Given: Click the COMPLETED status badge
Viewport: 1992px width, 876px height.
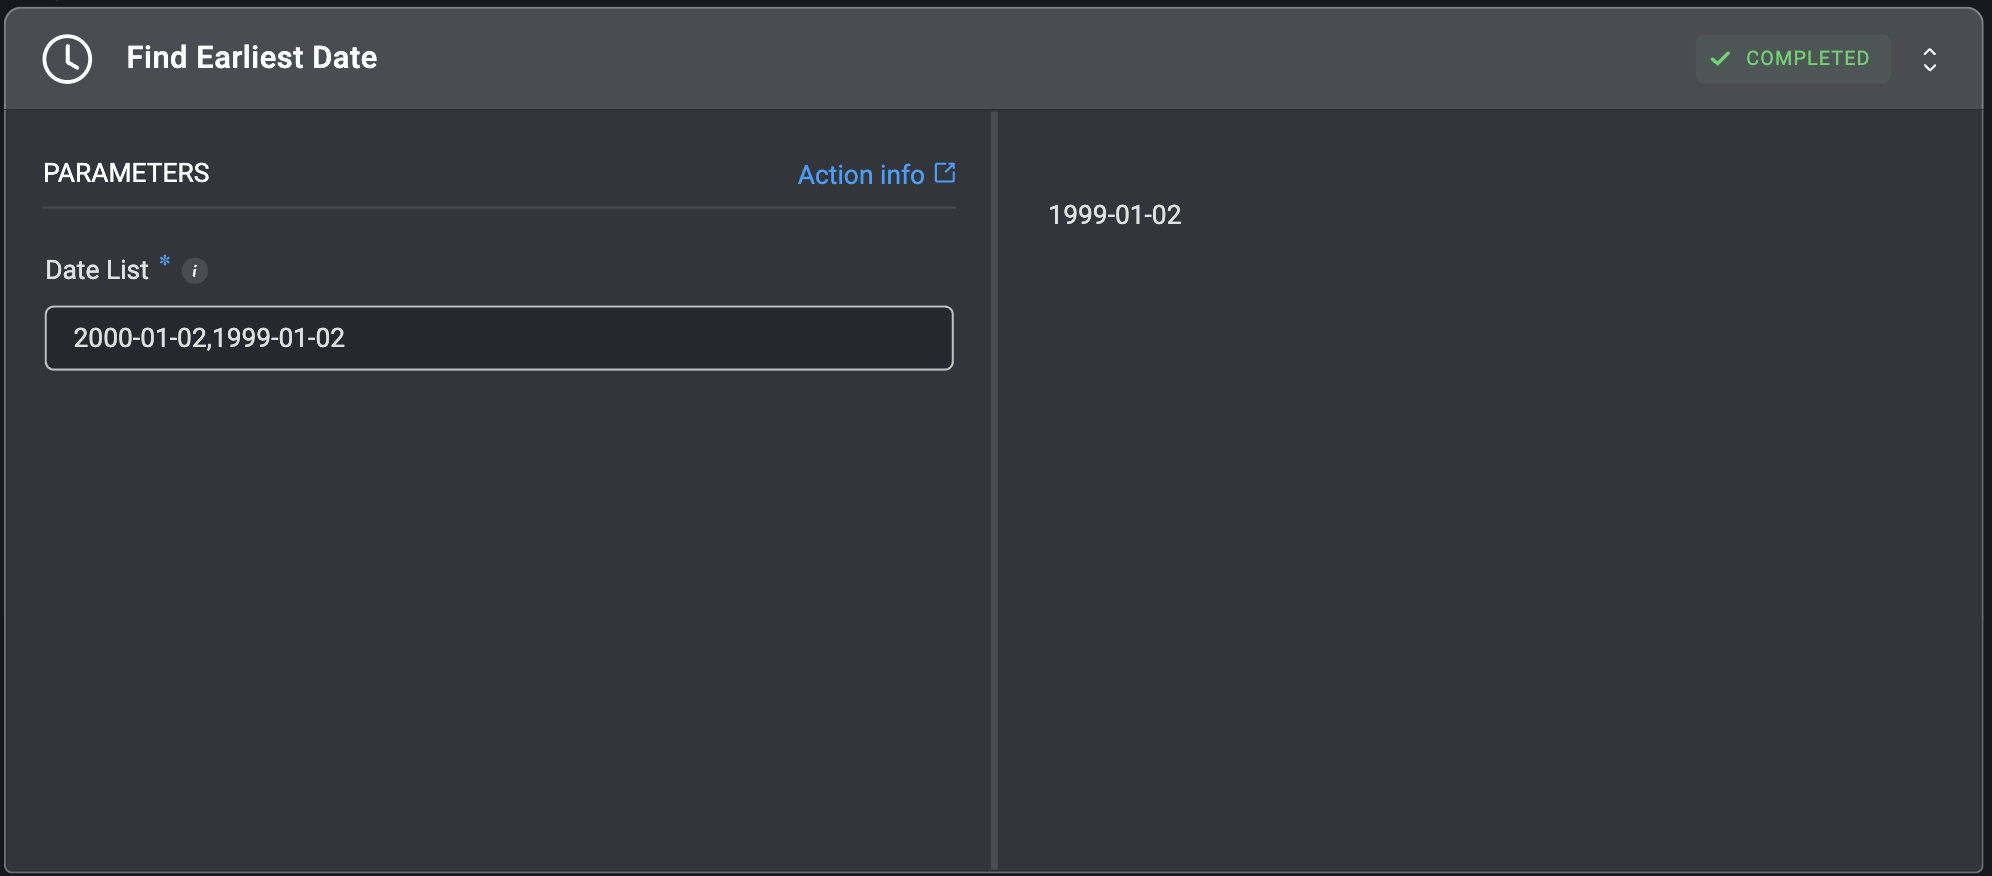Looking at the screenshot, I should [1793, 59].
